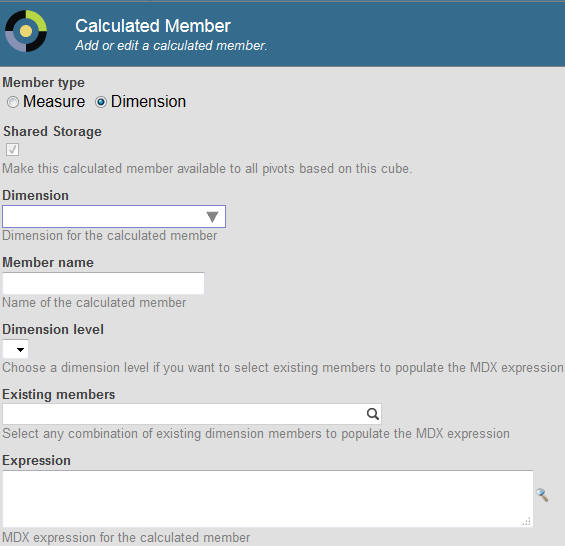This screenshot has height=546, width=565.
Task: Click 'Add or edit a calculated member' subtitle
Action: click(171, 46)
